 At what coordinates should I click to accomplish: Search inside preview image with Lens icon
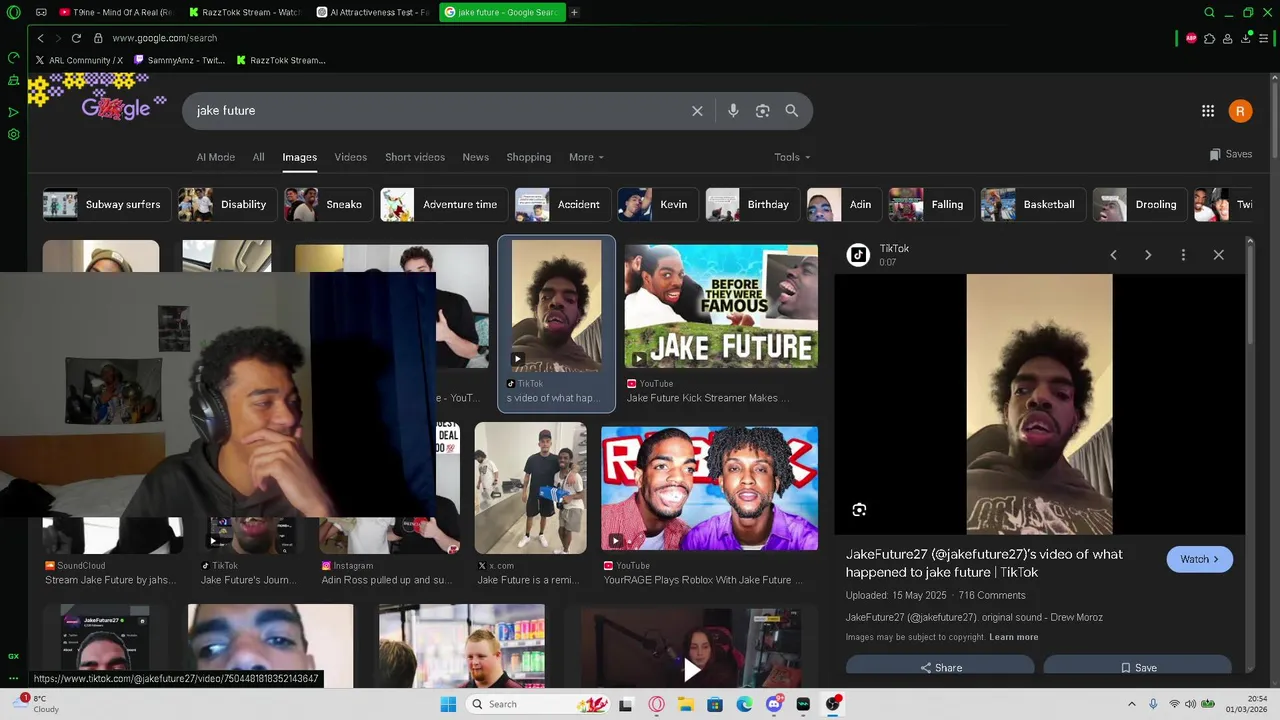click(x=859, y=510)
